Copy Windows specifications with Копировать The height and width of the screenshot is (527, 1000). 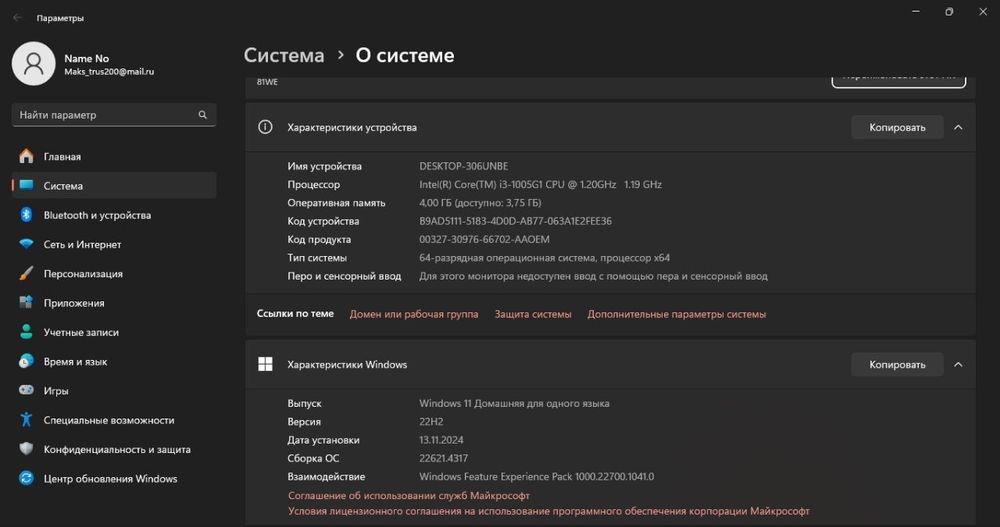click(x=897, y=365)
